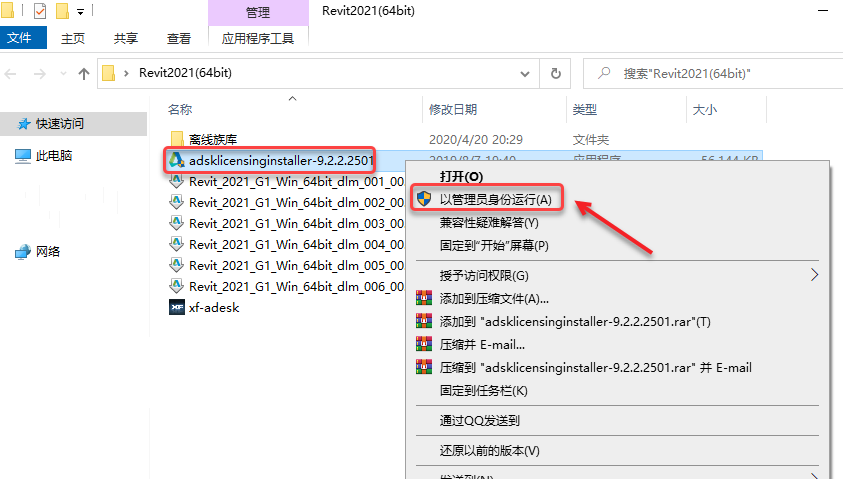Viewport: 843px width, 479px height.
Task: Choose 压缩到 rar 并 E-mail entry
Action: 596,368
